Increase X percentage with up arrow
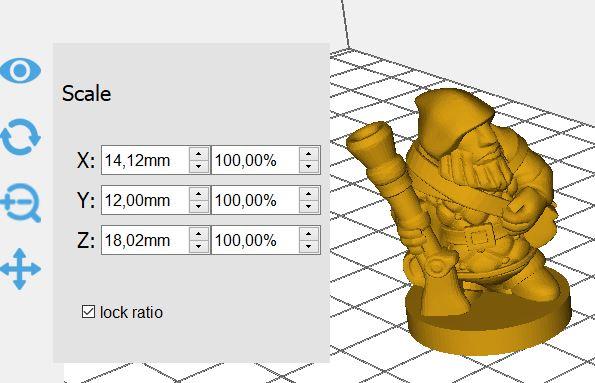The width and height of the screenshot is (595, 383). (309, 154)
